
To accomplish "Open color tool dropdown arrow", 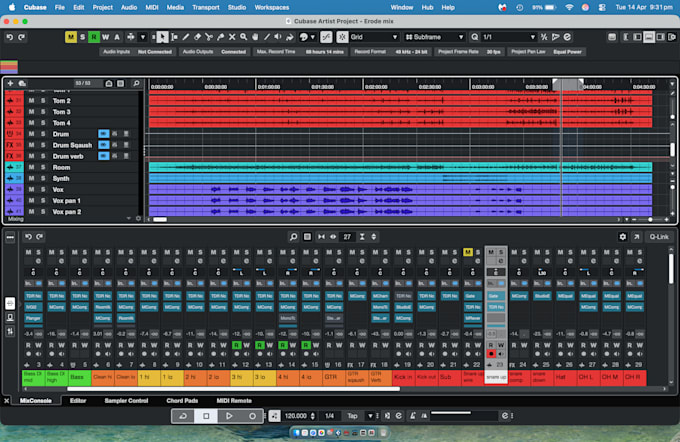I will click(x=313, y=37).
